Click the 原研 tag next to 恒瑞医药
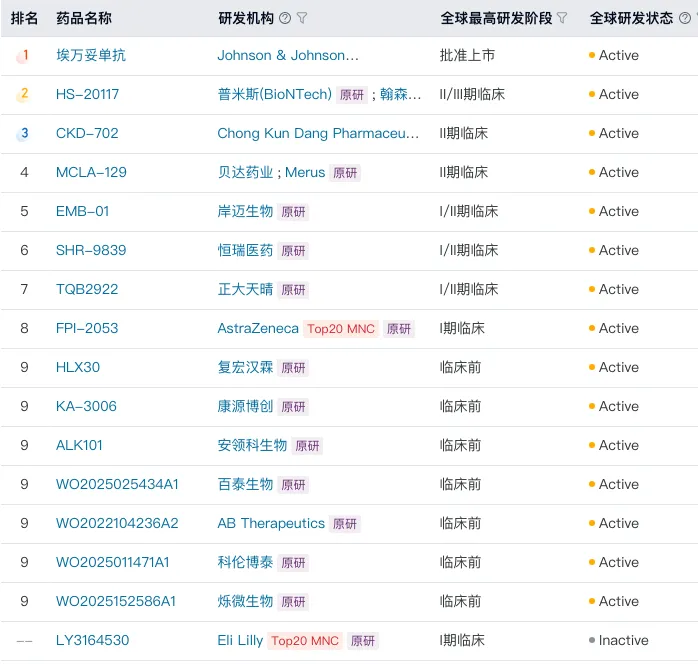 click(x=293, y=251)
